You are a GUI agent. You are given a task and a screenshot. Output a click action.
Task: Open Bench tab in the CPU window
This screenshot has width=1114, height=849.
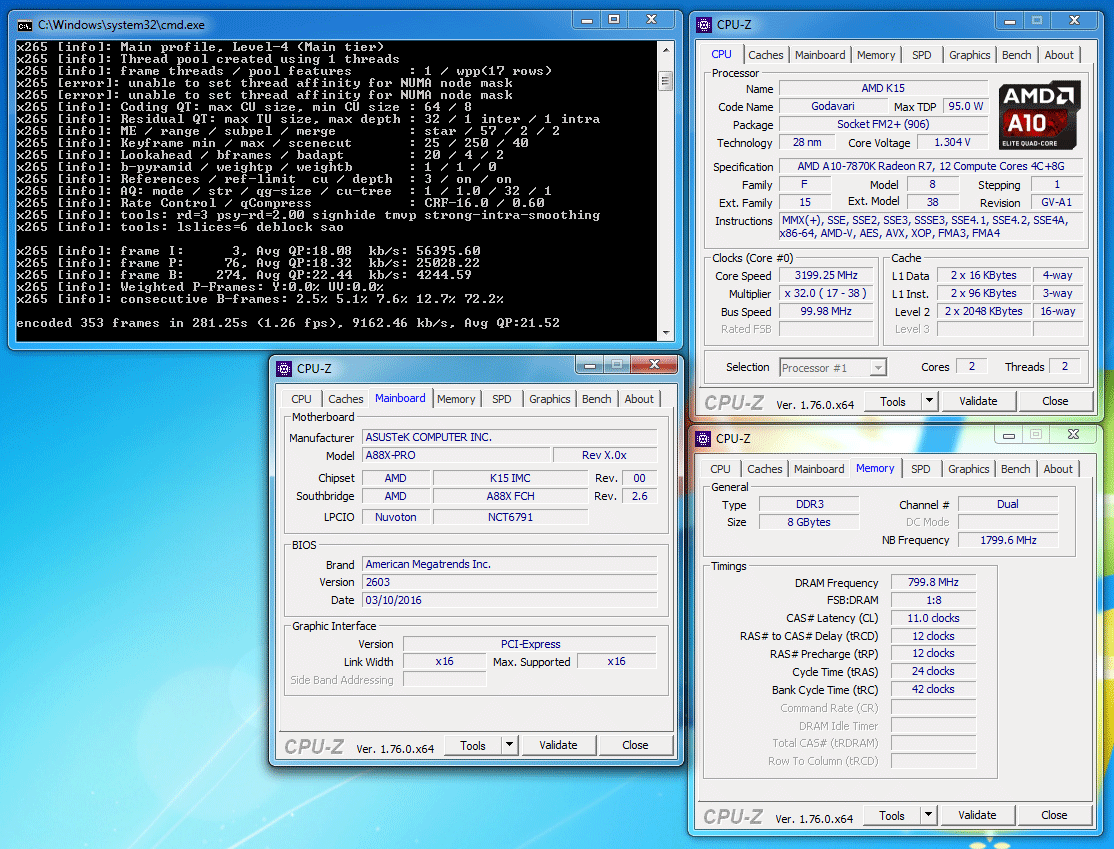[x=1016, y=55]
